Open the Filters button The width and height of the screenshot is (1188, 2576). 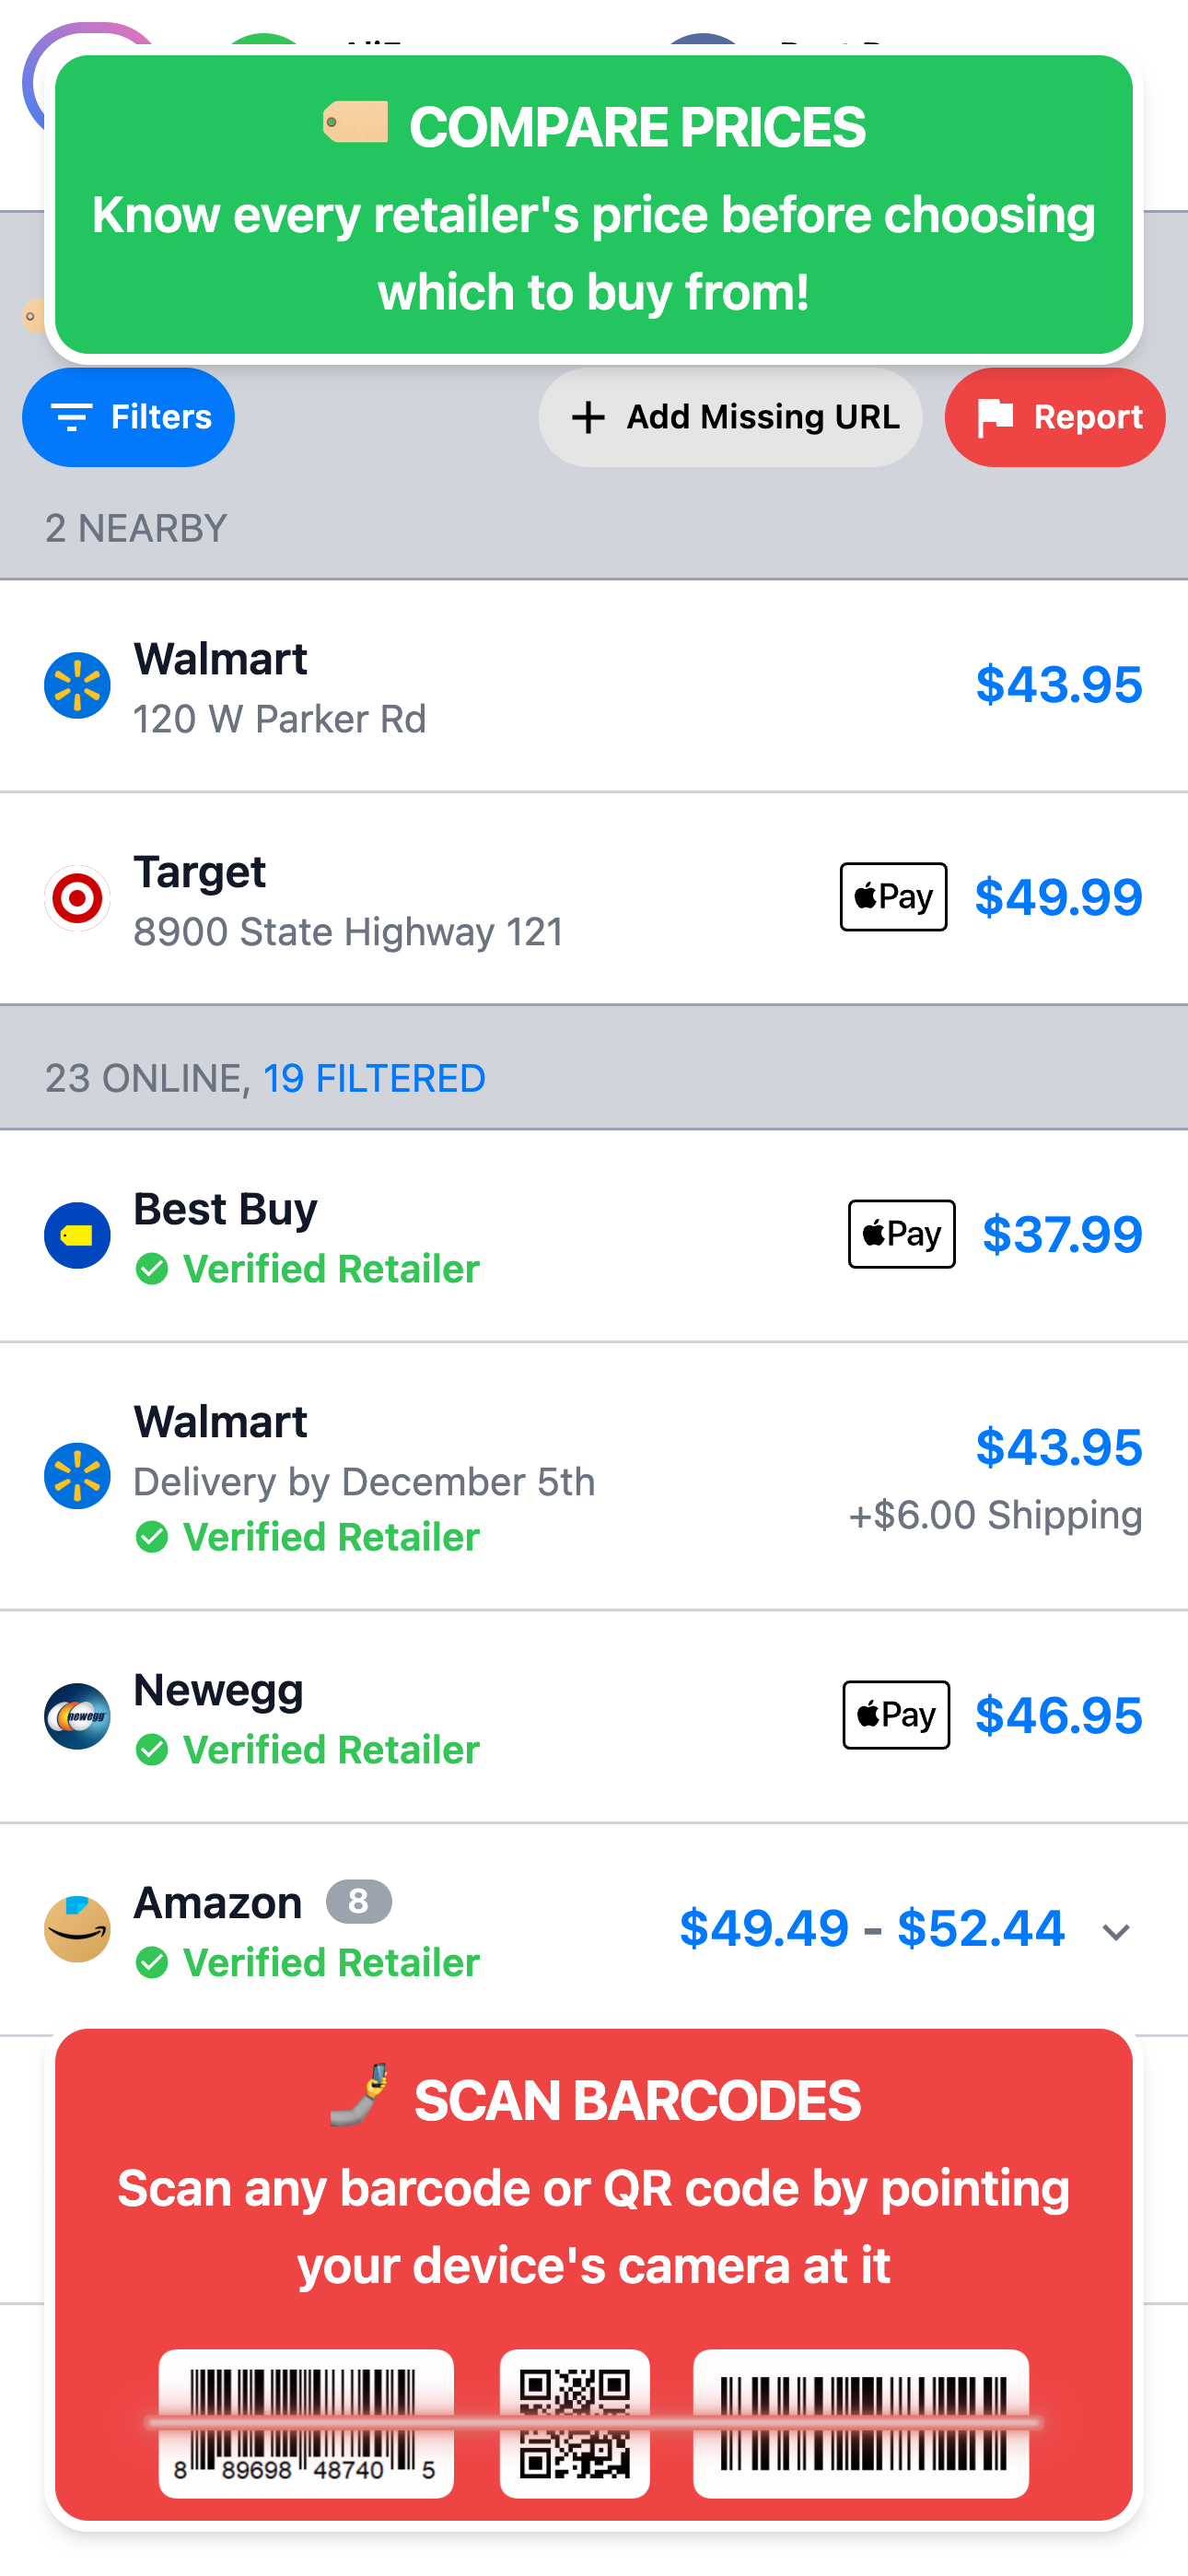[x=128, y=417]
